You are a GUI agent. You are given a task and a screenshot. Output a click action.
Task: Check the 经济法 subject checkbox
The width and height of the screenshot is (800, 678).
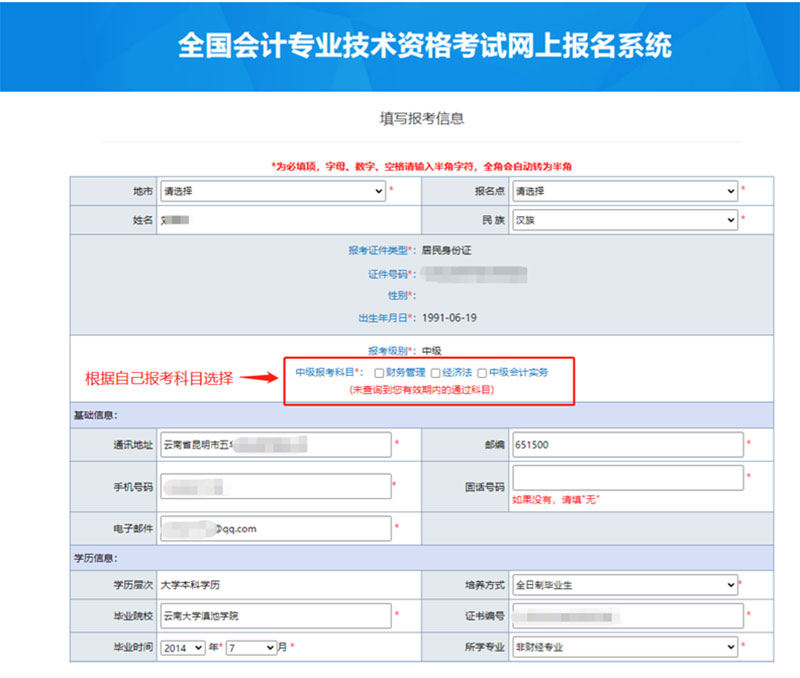[x=436, y=373]
